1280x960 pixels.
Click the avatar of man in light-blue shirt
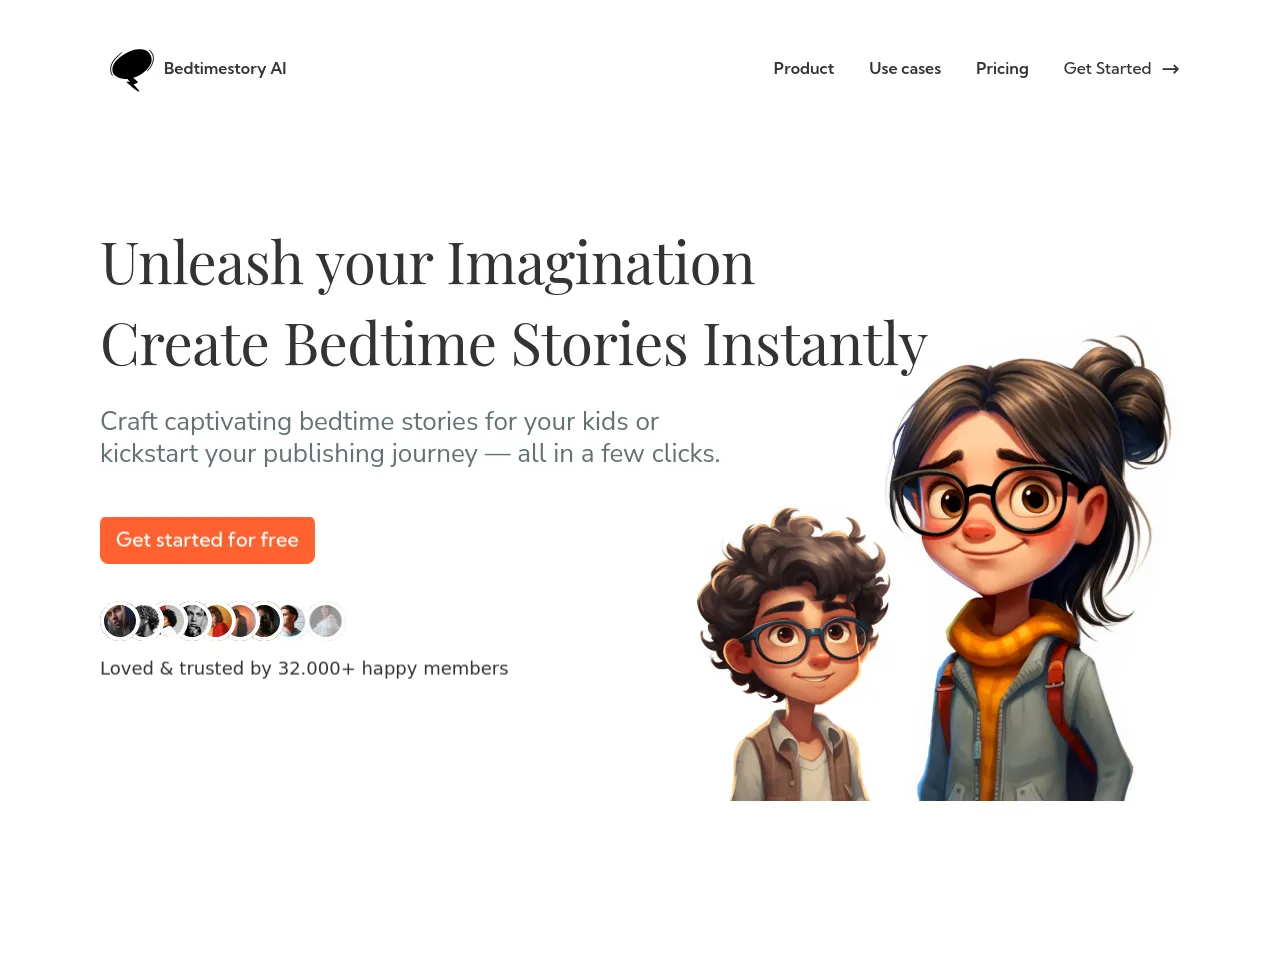pyautogui.click(x=293, y=621)
